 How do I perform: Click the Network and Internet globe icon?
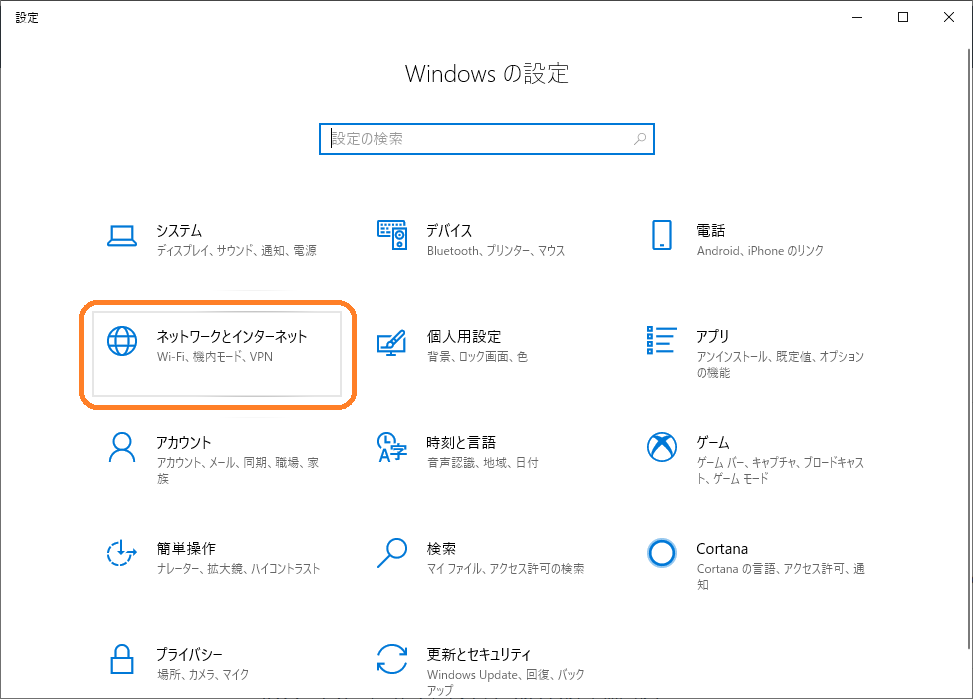122,341
